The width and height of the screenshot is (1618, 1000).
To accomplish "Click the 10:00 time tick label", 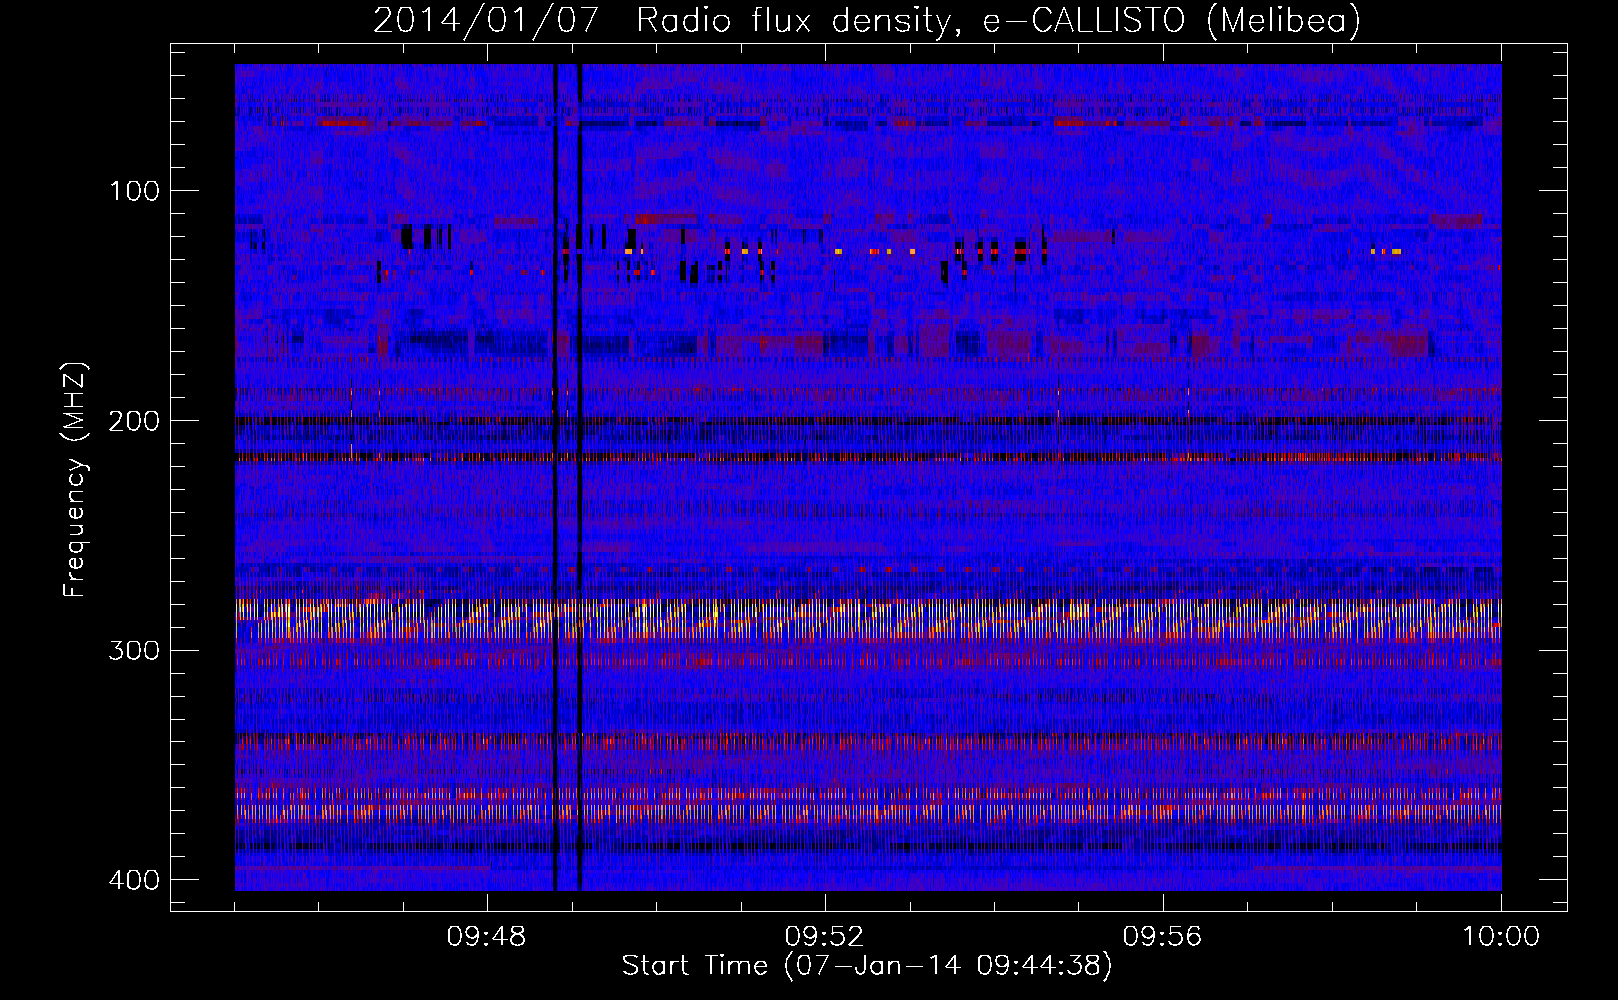I will click(x=1501, y=937).
